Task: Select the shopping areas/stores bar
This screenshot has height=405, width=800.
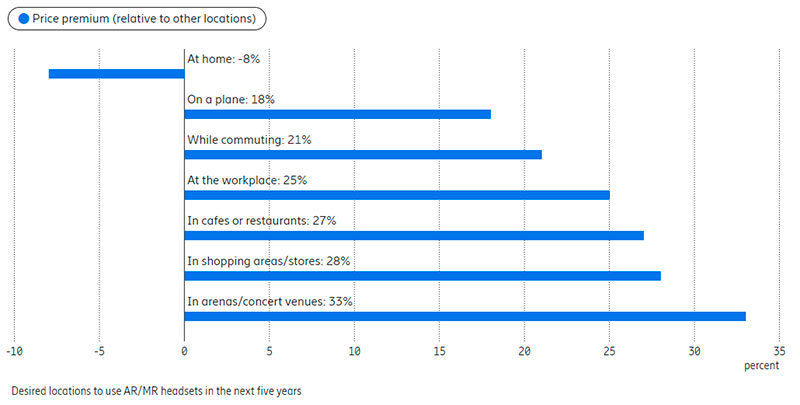Action: [422, 276]
